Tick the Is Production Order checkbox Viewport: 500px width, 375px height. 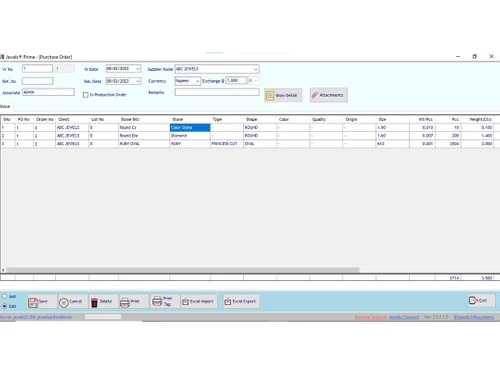pyautogui.click(x=86, y=95)
